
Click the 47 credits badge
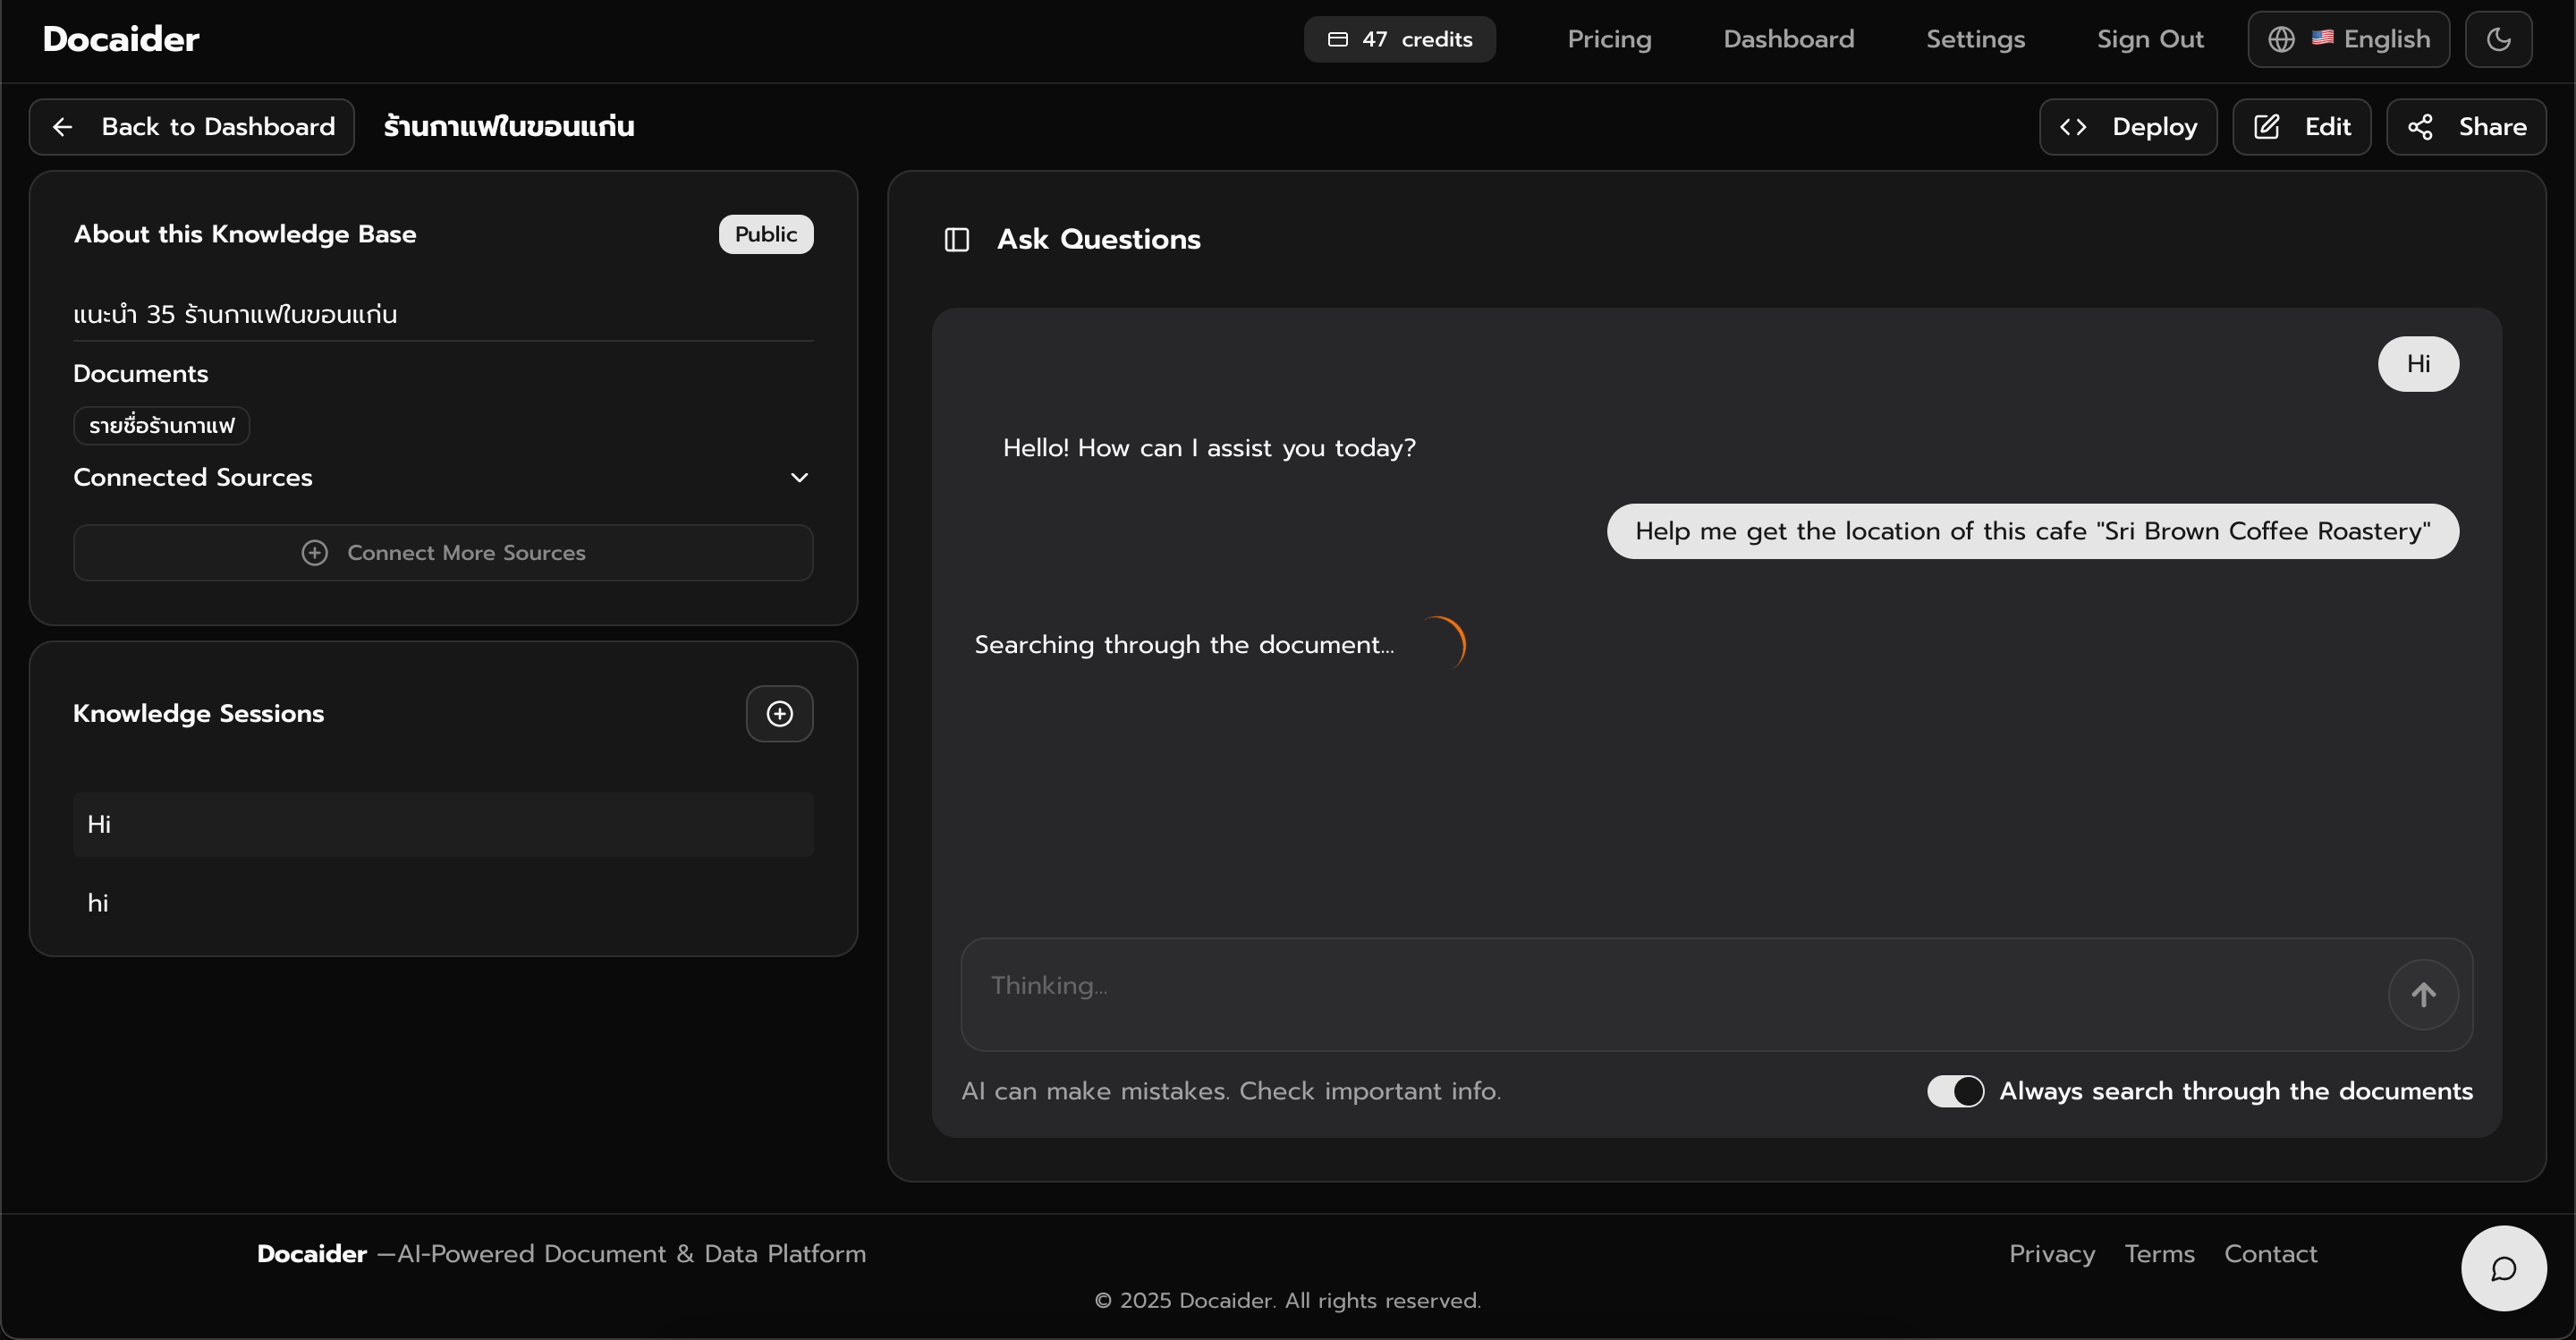[1399, 39]
